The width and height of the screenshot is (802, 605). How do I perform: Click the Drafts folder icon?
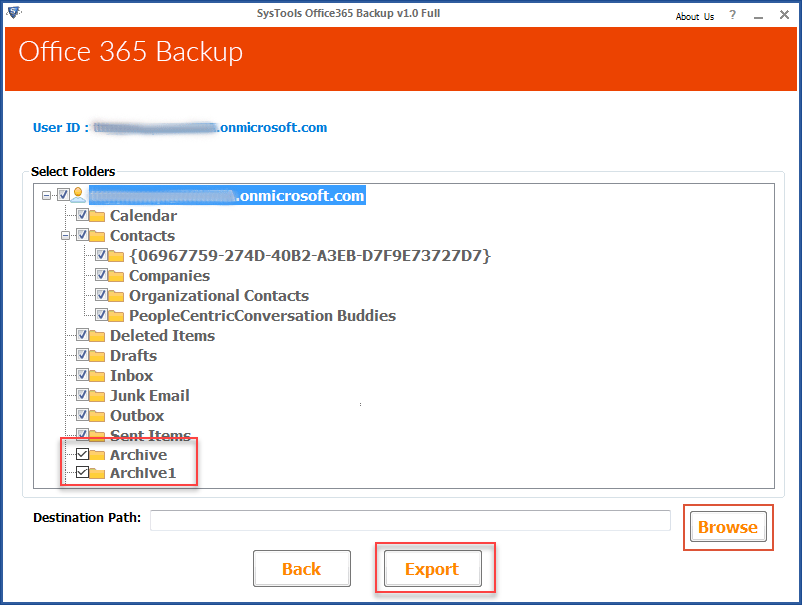click(97, 355)
